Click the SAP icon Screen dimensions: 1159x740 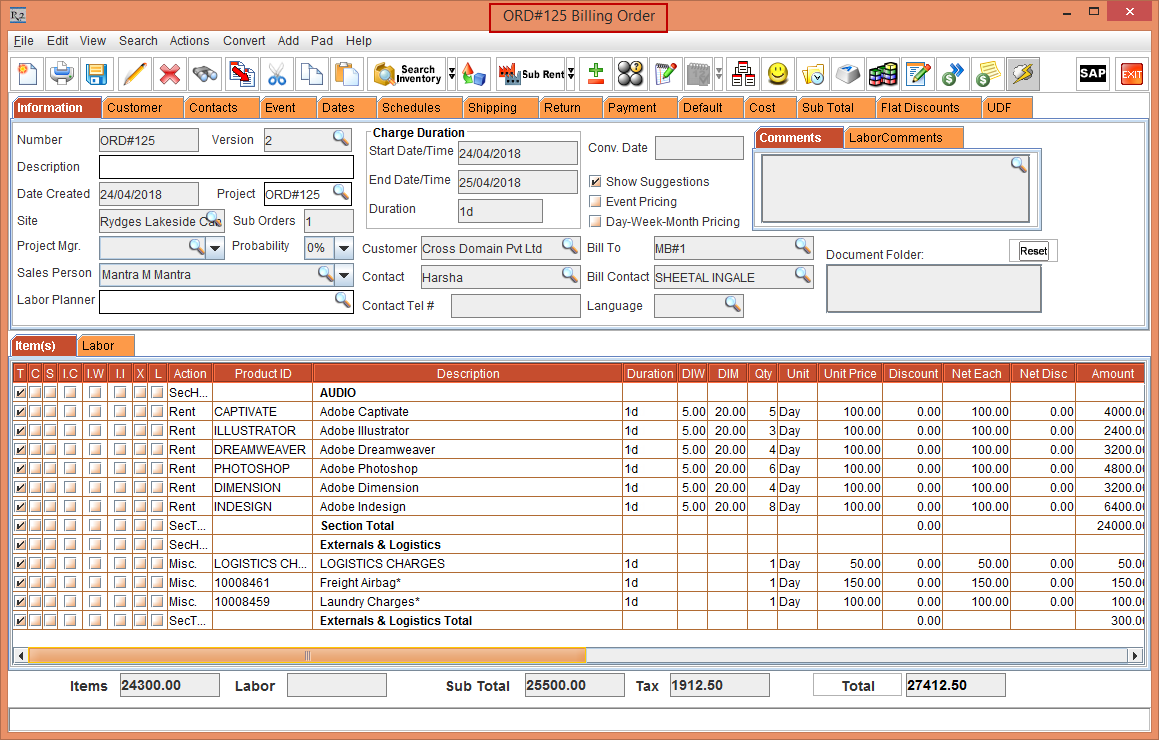point(1092,74)
